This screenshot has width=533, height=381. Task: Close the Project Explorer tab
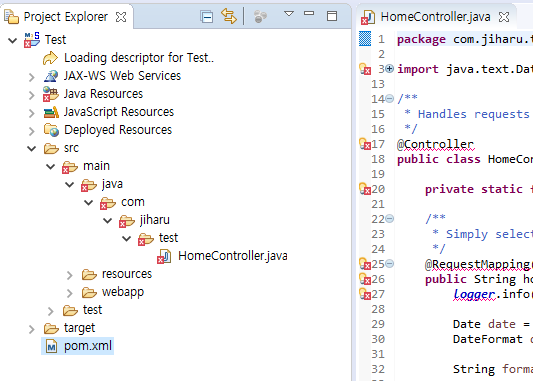(x=121, y=17)
